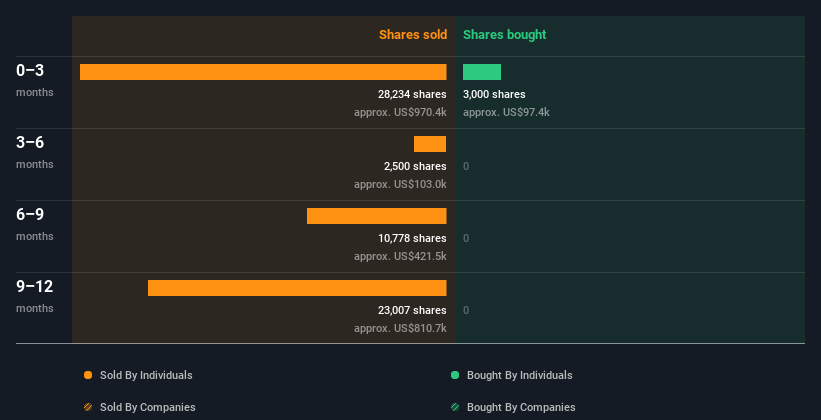Viewport: 821px width, 420px height.
Task: Toggle the Sold By Individuals legend label
Action: point(146,375)
